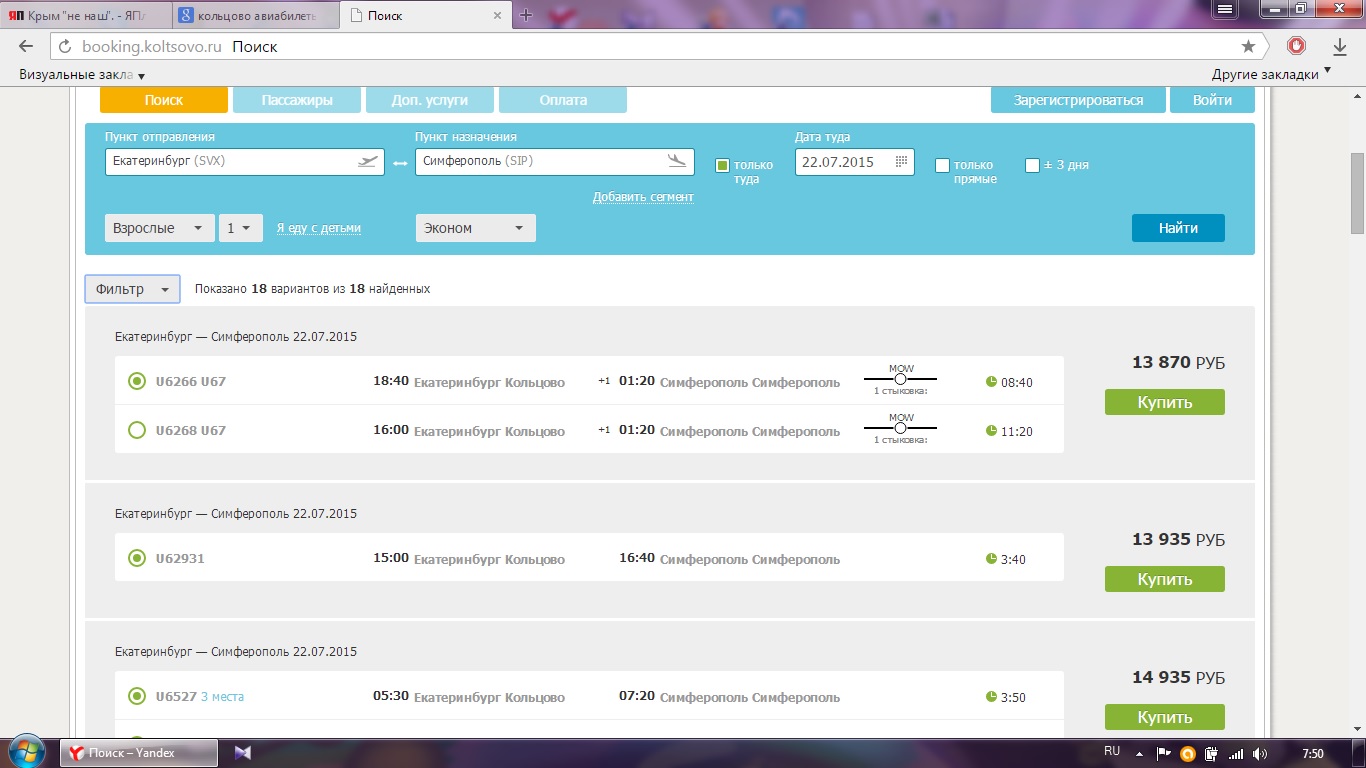Click the action center flag tray icon
This screenshot has height=768, width=1366.
point(1164,753)
